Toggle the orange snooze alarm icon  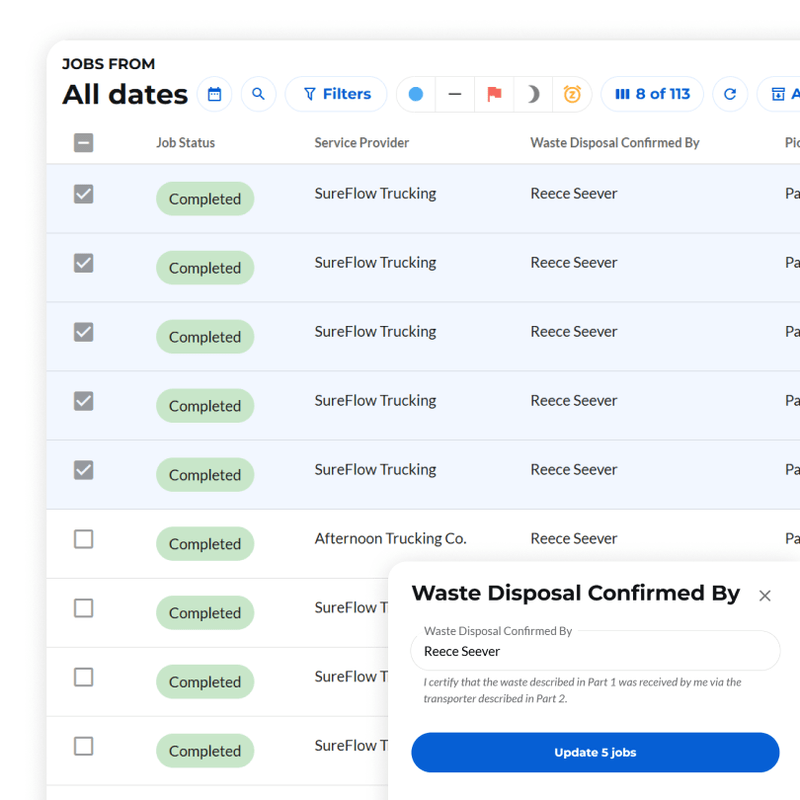pos(572,94)
